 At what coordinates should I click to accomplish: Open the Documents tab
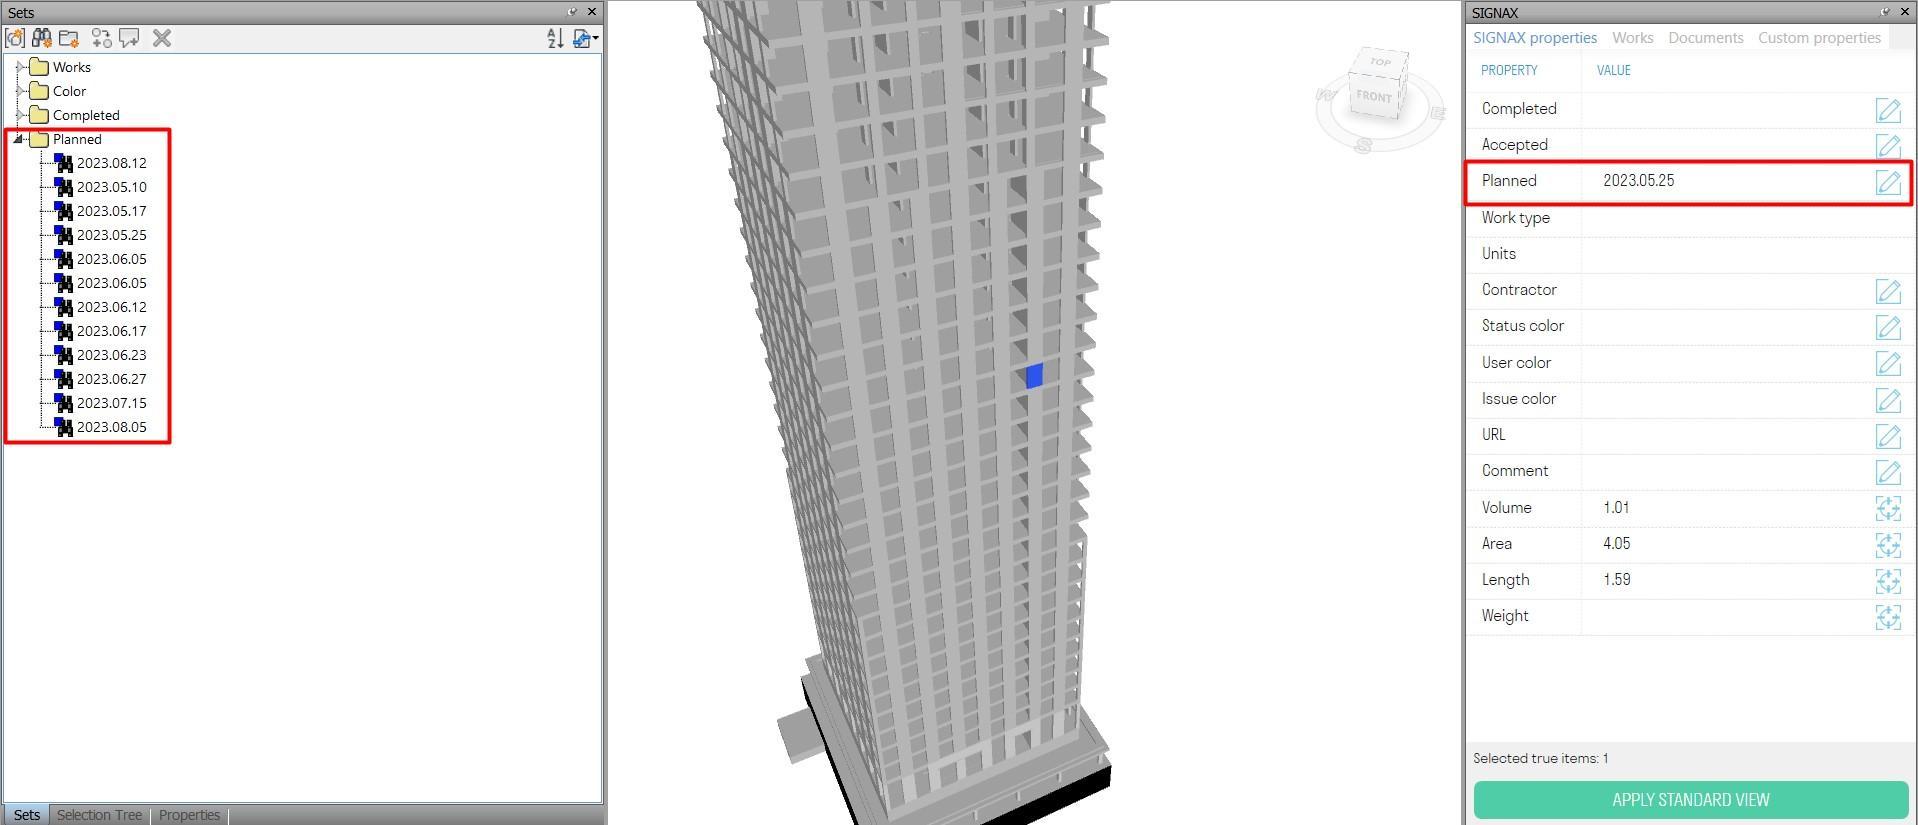click(x=1705, y=38)
